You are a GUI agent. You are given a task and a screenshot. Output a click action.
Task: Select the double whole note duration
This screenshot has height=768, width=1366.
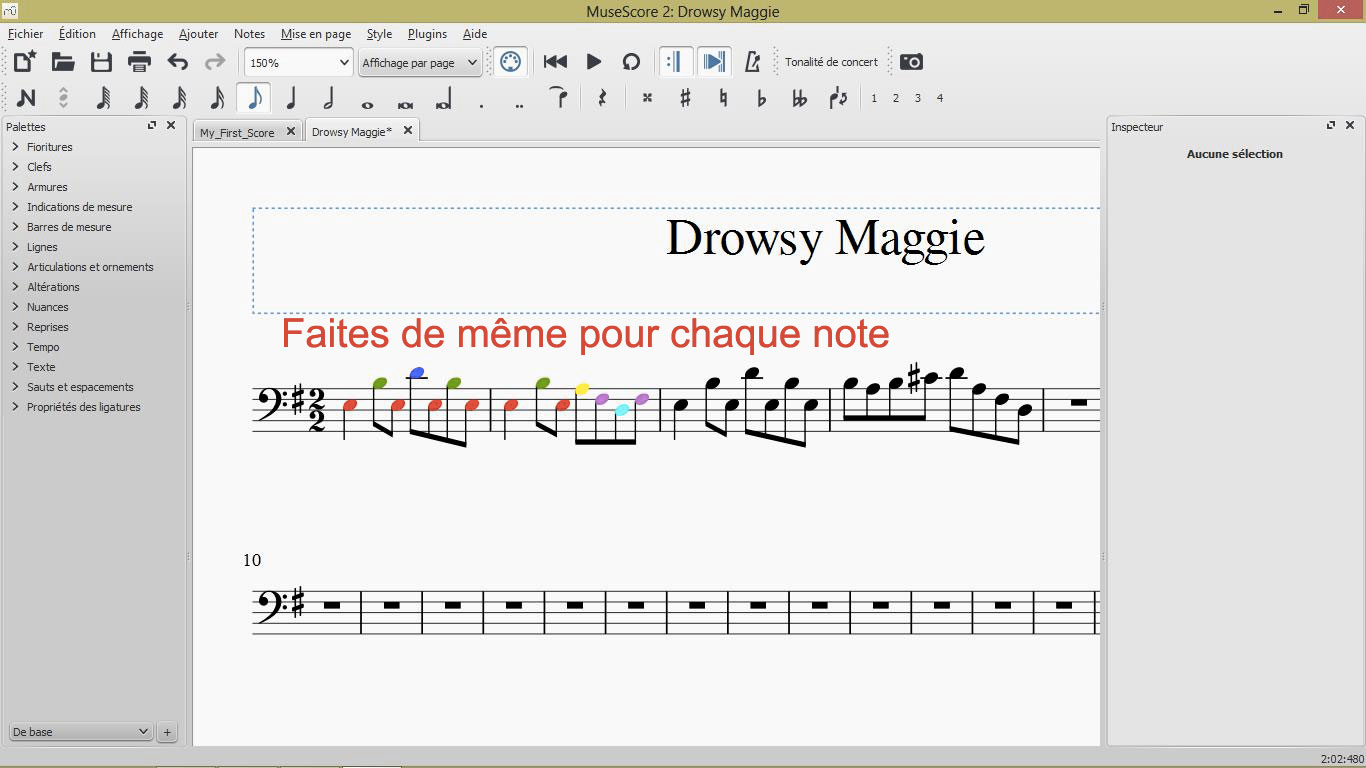click(405, 104)
